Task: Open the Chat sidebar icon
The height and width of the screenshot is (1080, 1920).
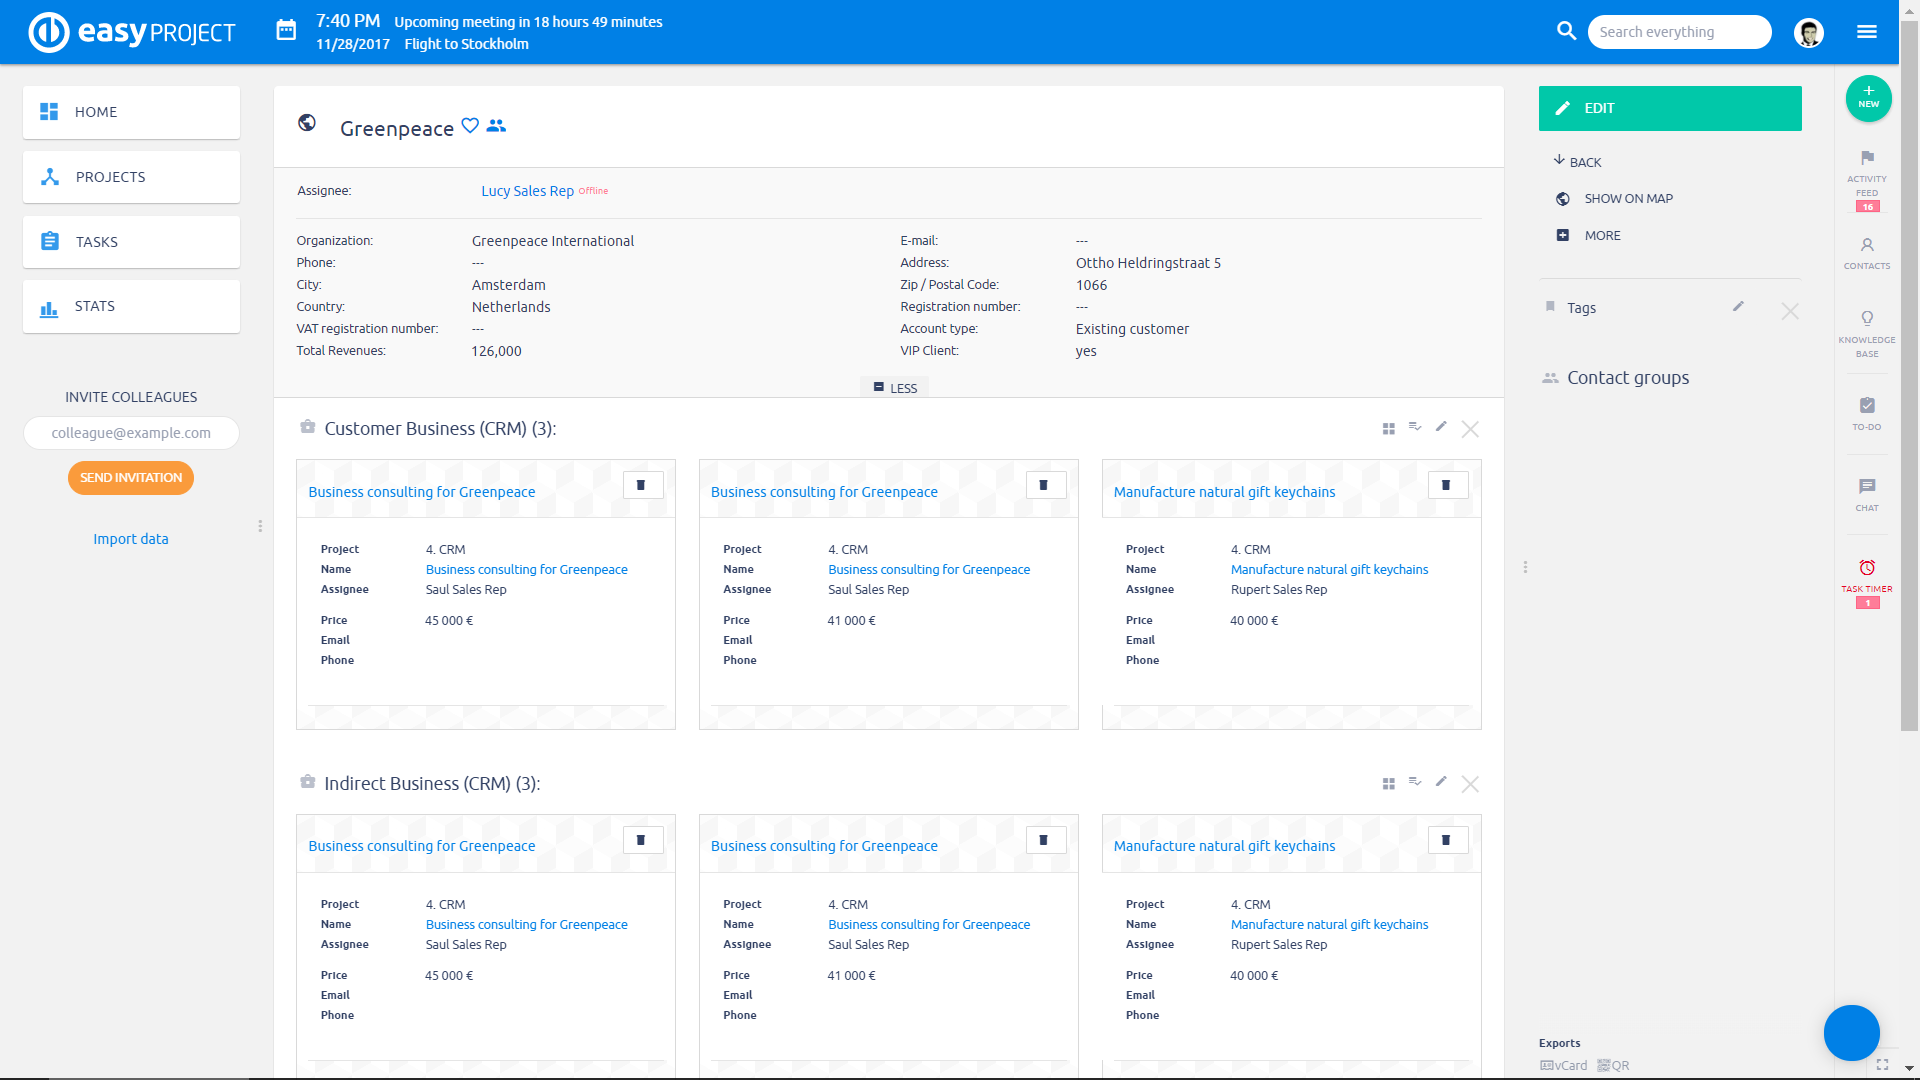Action: [x=1867, y=494]
